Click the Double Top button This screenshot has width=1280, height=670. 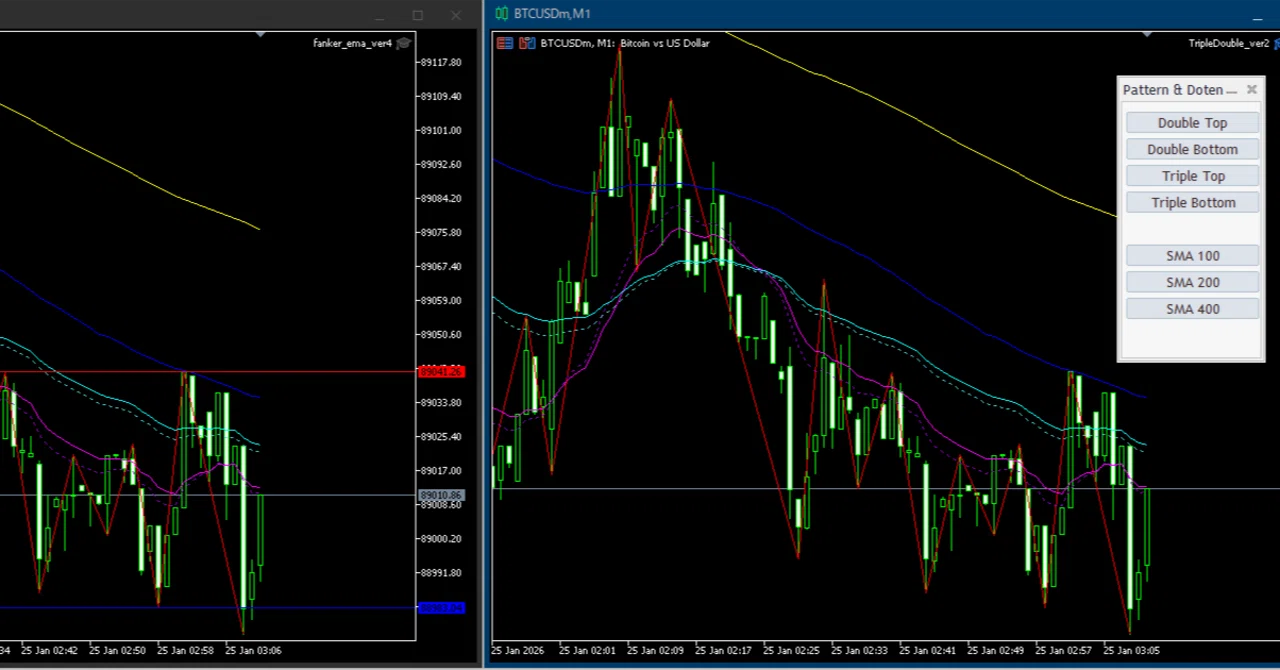[1192, 123]
